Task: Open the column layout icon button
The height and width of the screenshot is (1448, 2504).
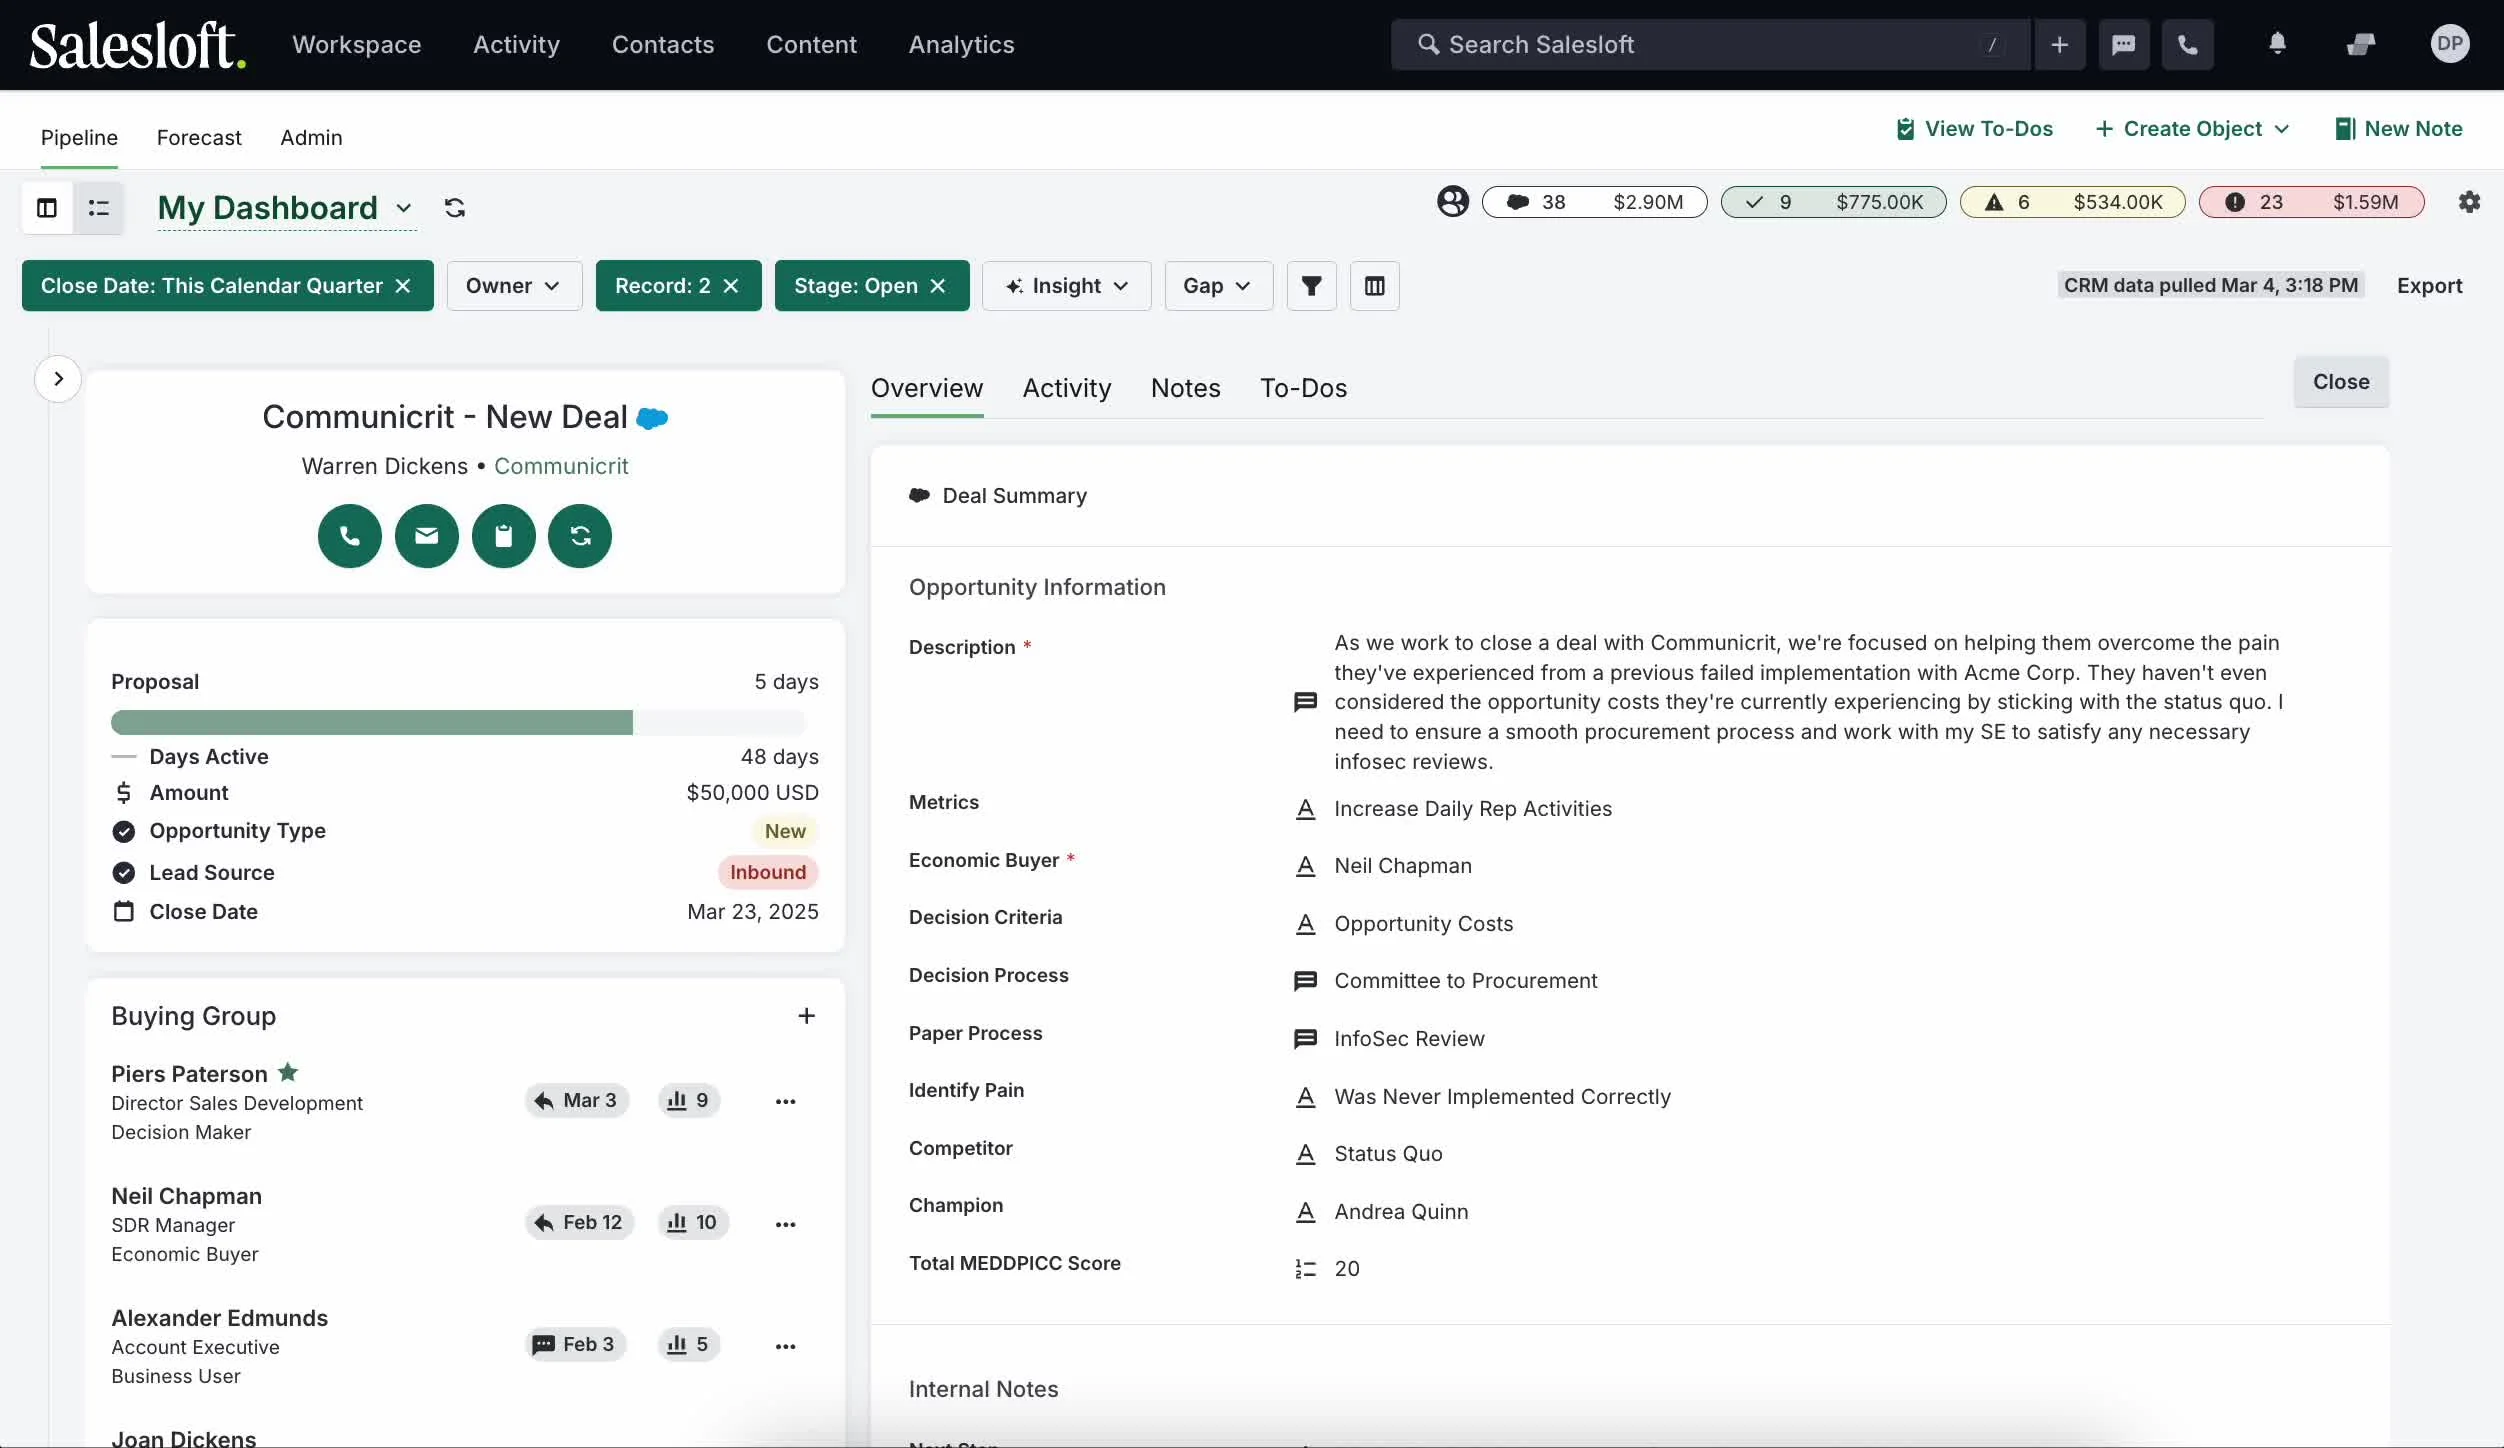Action: coord(1375,286)
